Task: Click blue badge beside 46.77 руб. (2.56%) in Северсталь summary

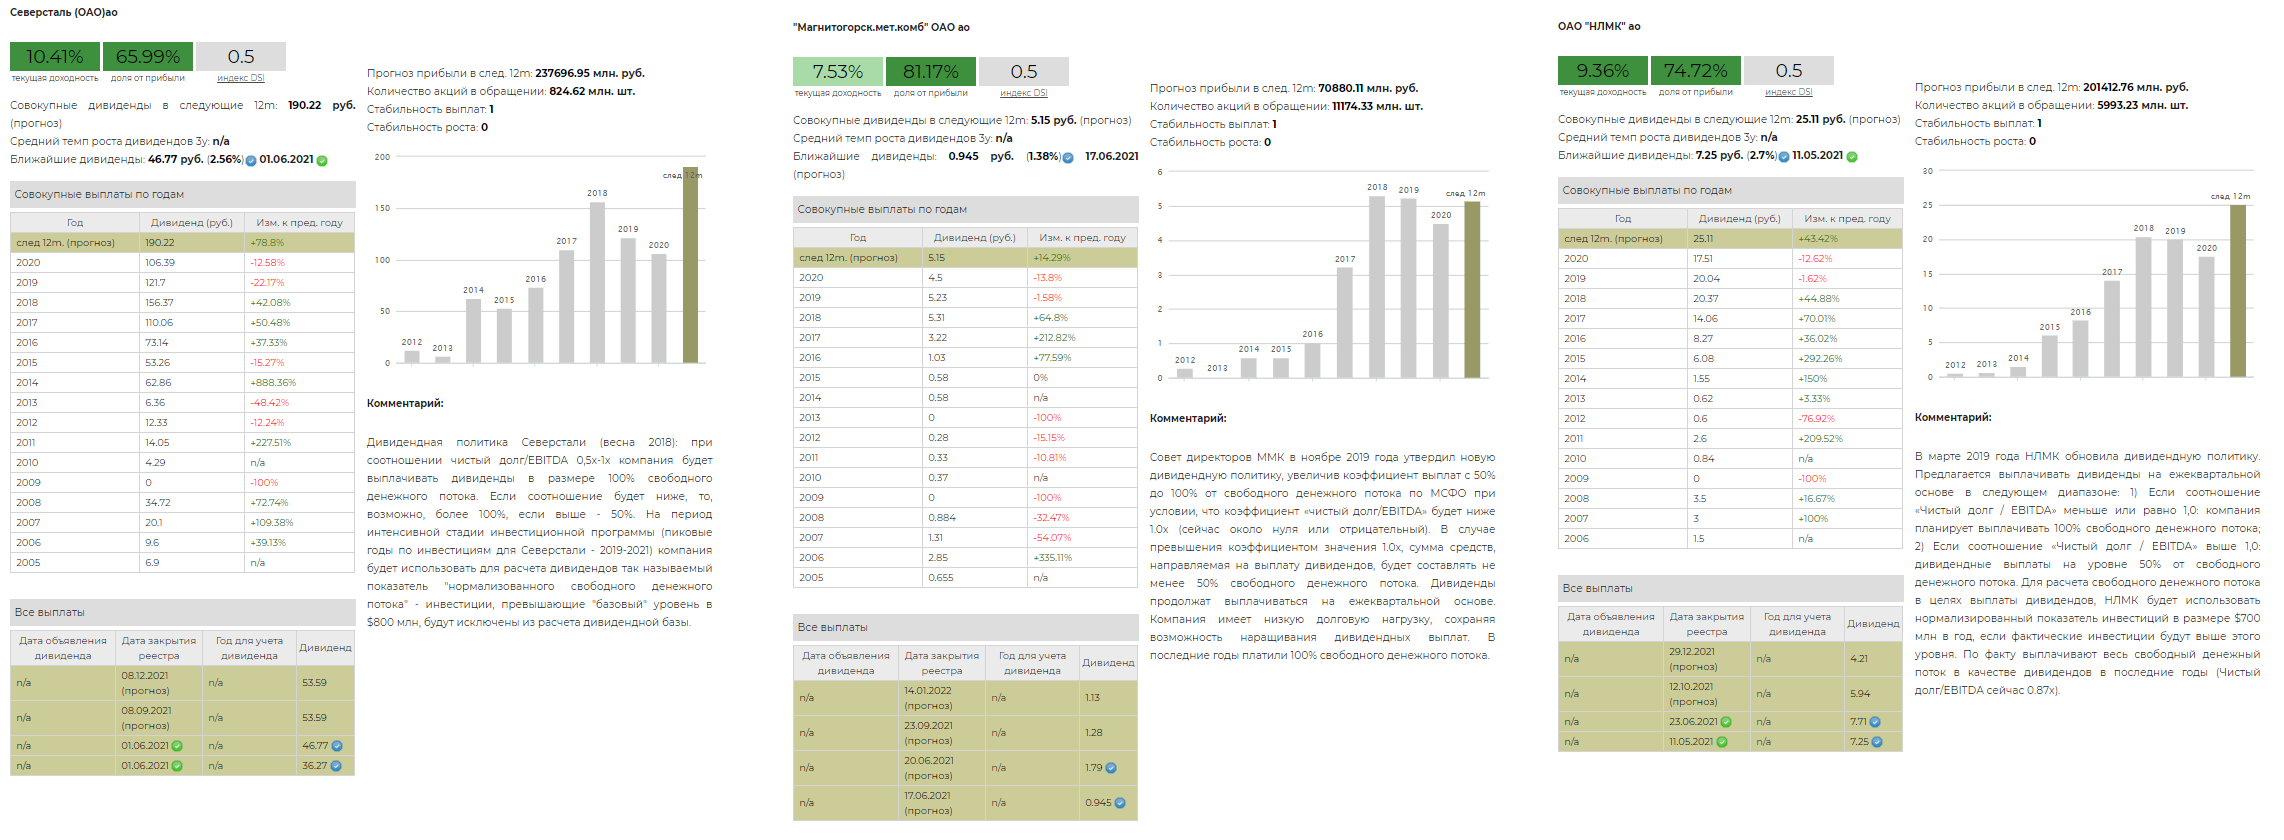Action: coord(251,160)
